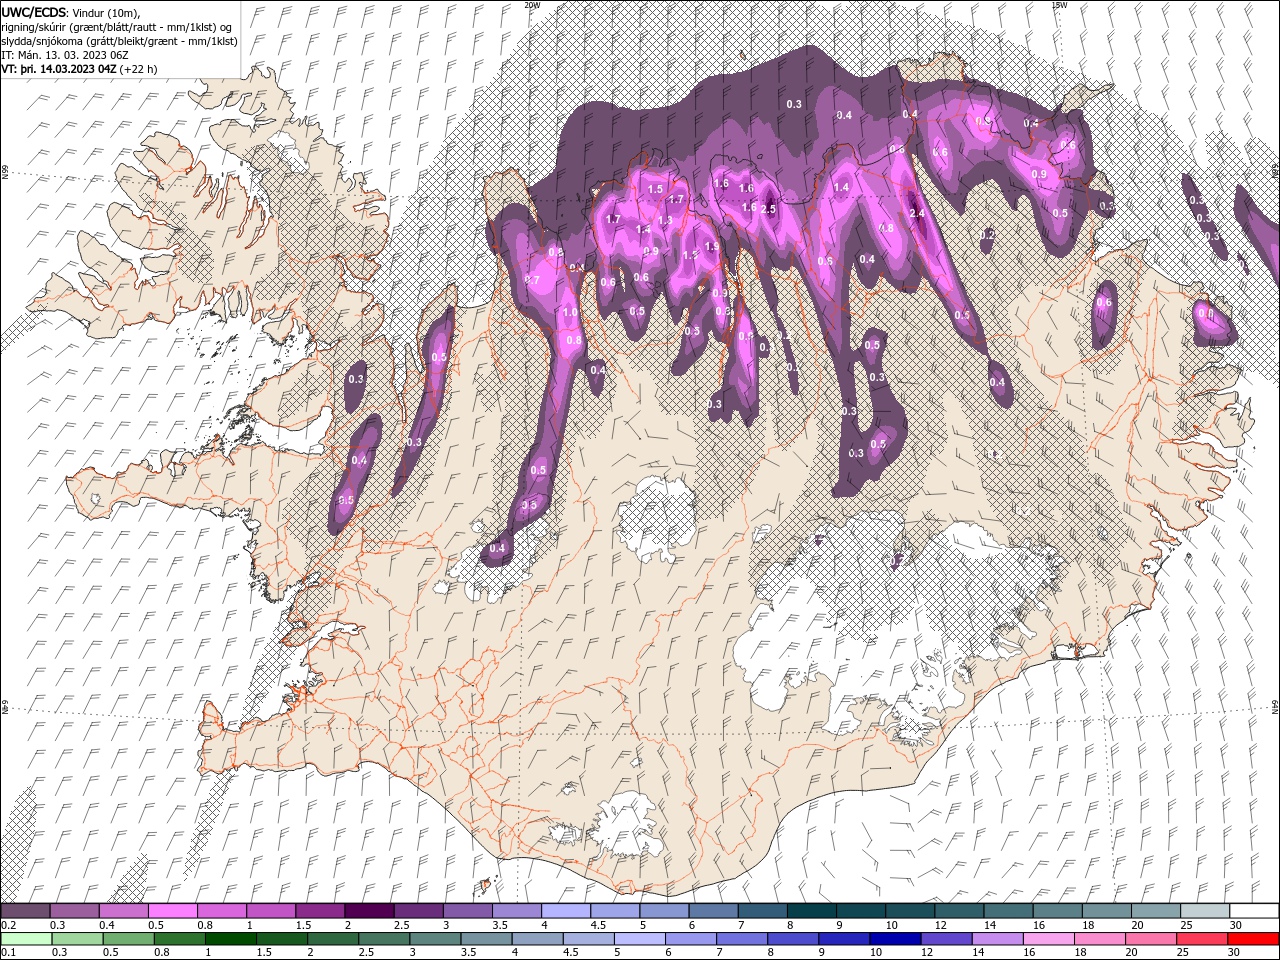Click the 1.5–2 purple snow legend swatch
The image size is (1280, 960).
tap(320, 911)
